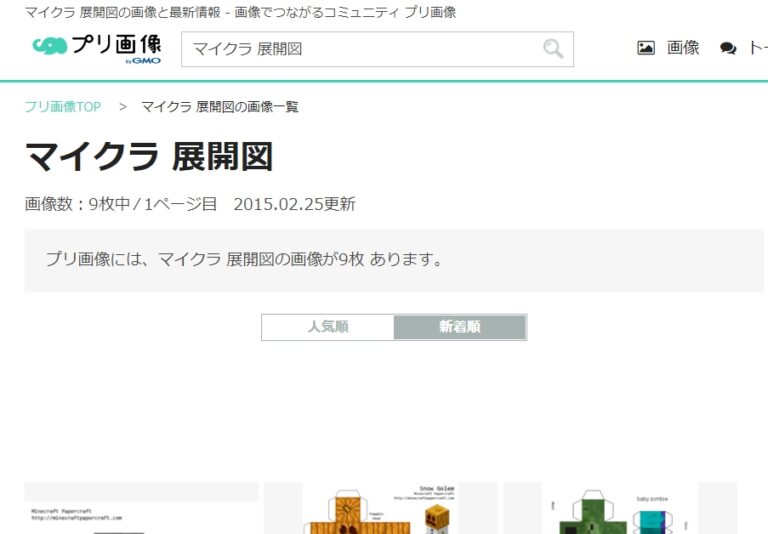This screenshot has height=534, width=768.
Task: Click the 9枚 image count message box
Action: click(394, 259)
